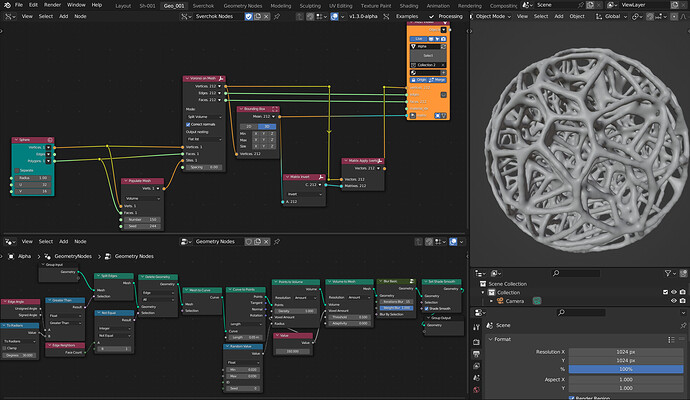Viewport: 690px width, 400px height.
Task: Click the Origin button on the orange node
Action: coord(419,80)
